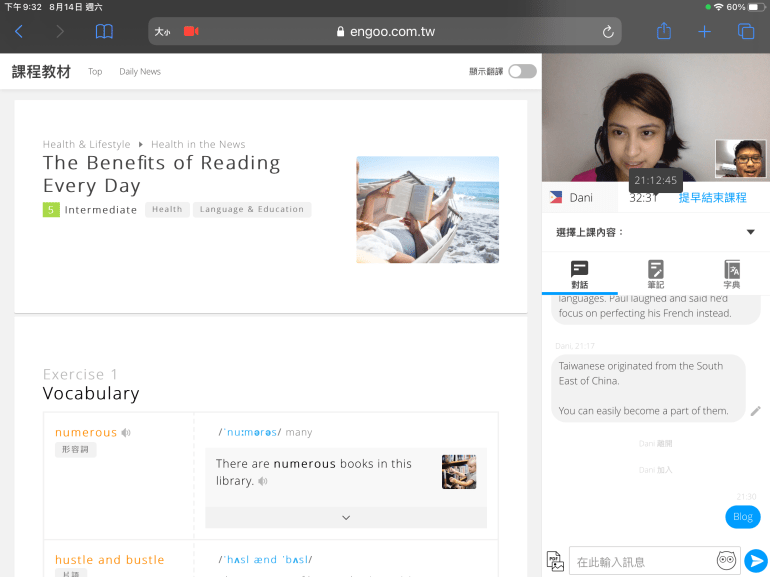
Task: Tap the Safari back arrow
Action: [19, 32]
